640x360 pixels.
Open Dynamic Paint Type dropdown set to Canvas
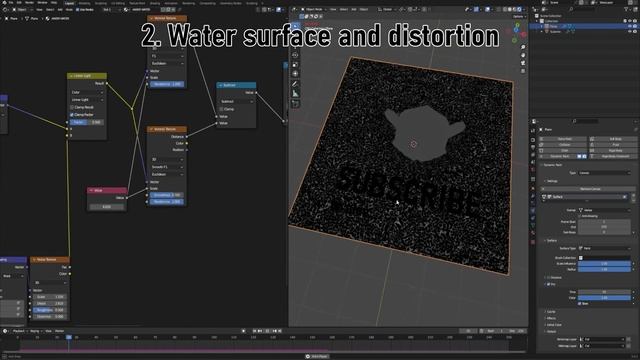603,173
